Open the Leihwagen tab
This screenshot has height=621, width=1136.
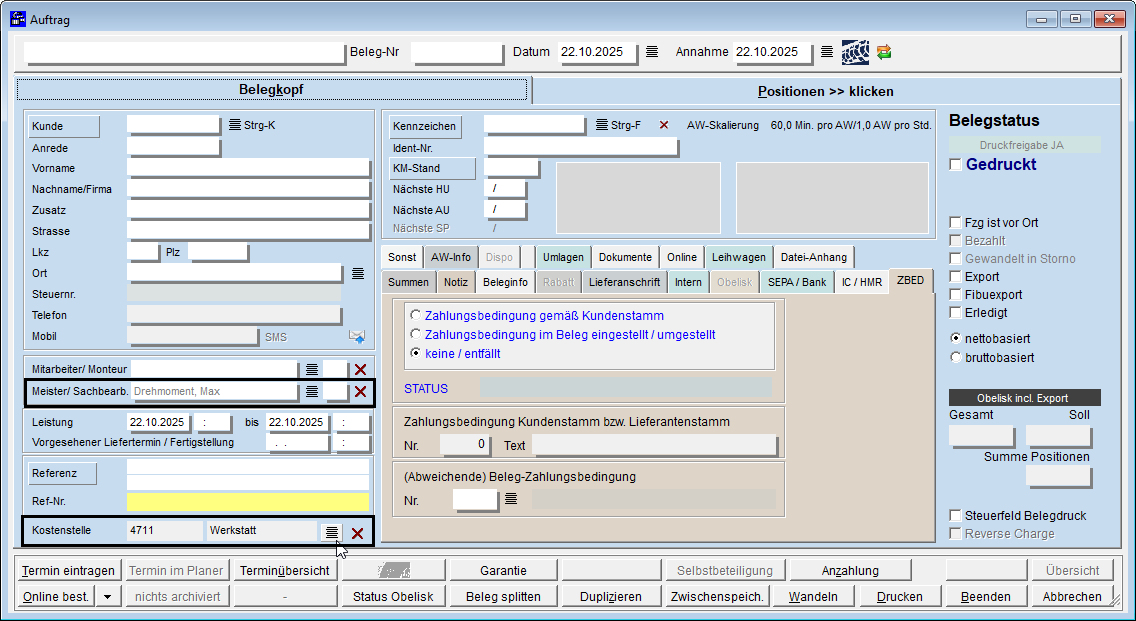click(738, 257)
